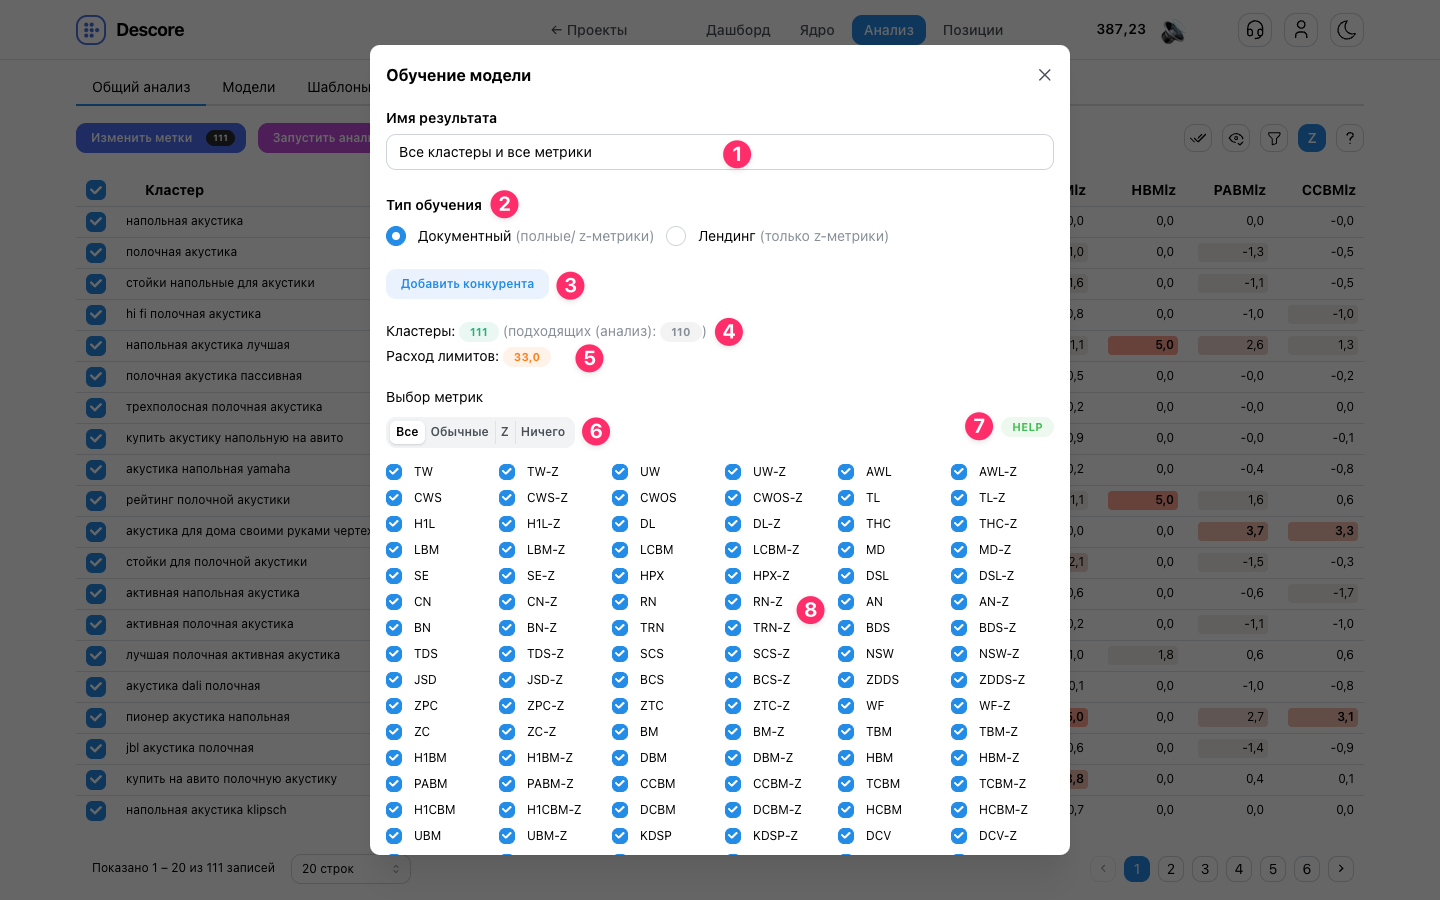Click Добавить конкурента button
The height and width of the screenshot is (900, 1440).
point(467,284)
